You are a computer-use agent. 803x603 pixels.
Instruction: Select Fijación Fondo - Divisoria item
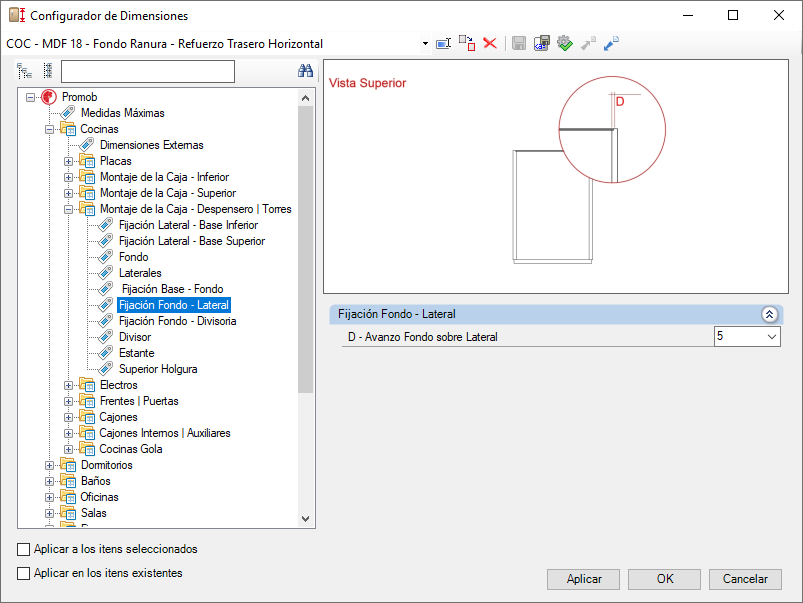pyautogui.click(x=178, y=321)
